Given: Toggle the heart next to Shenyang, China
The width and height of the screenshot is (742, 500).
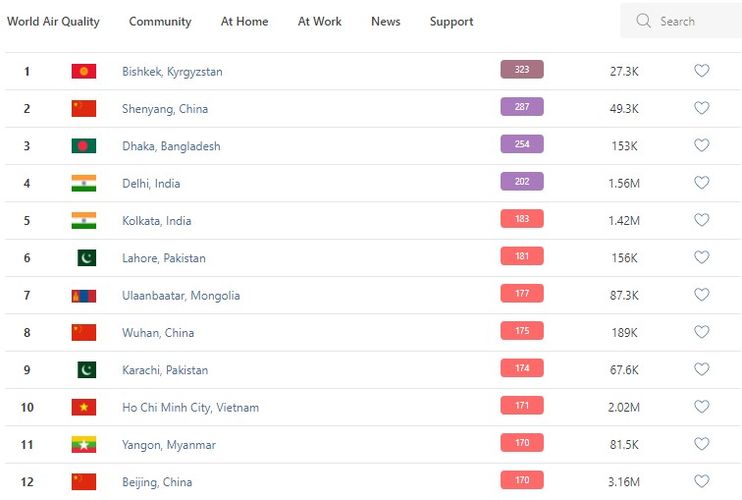Looking at the screenshot, I should (701, 108).
